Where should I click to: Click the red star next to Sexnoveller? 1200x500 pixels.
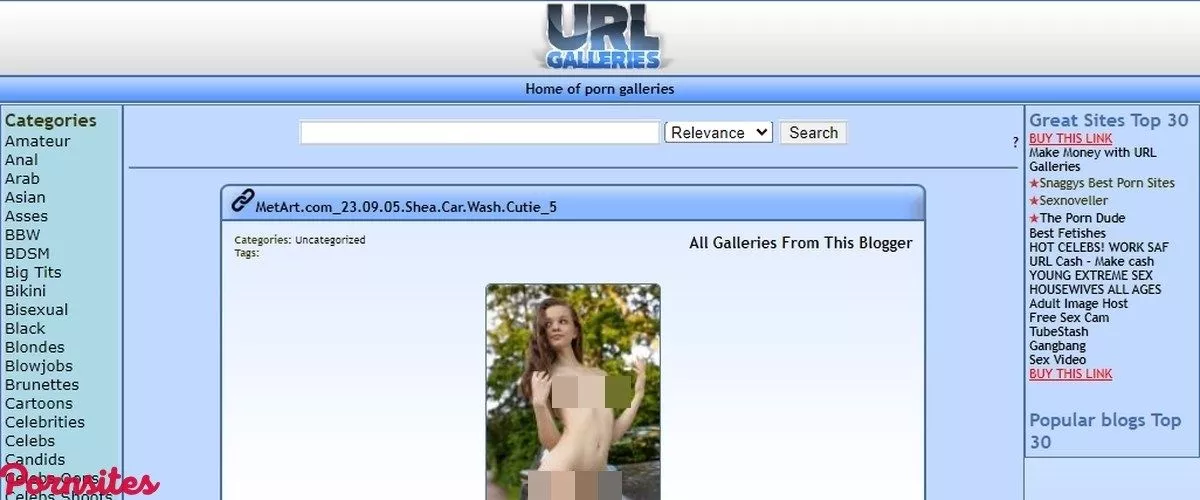(1034, 201)
